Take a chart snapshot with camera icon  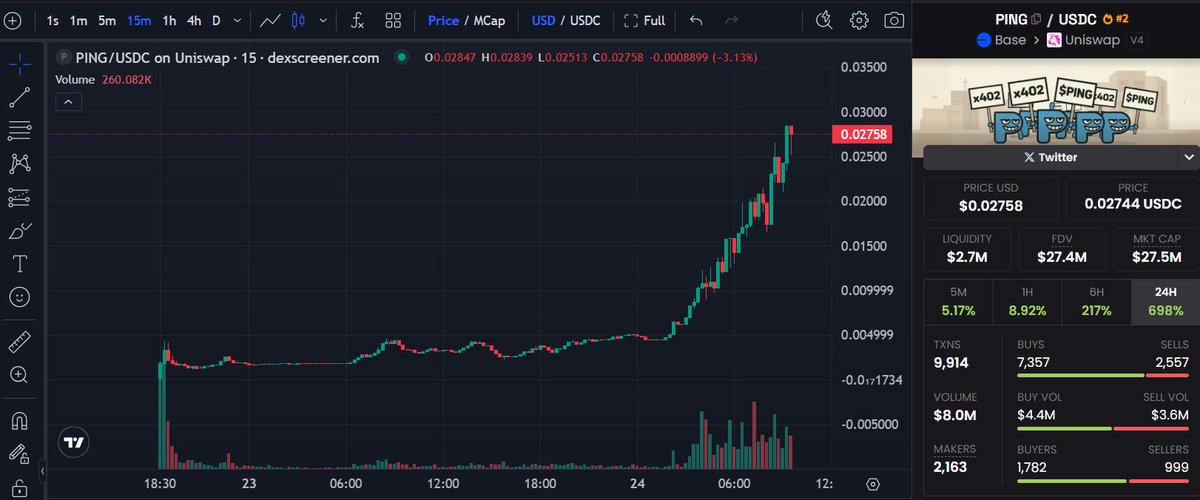coord(894,20)
